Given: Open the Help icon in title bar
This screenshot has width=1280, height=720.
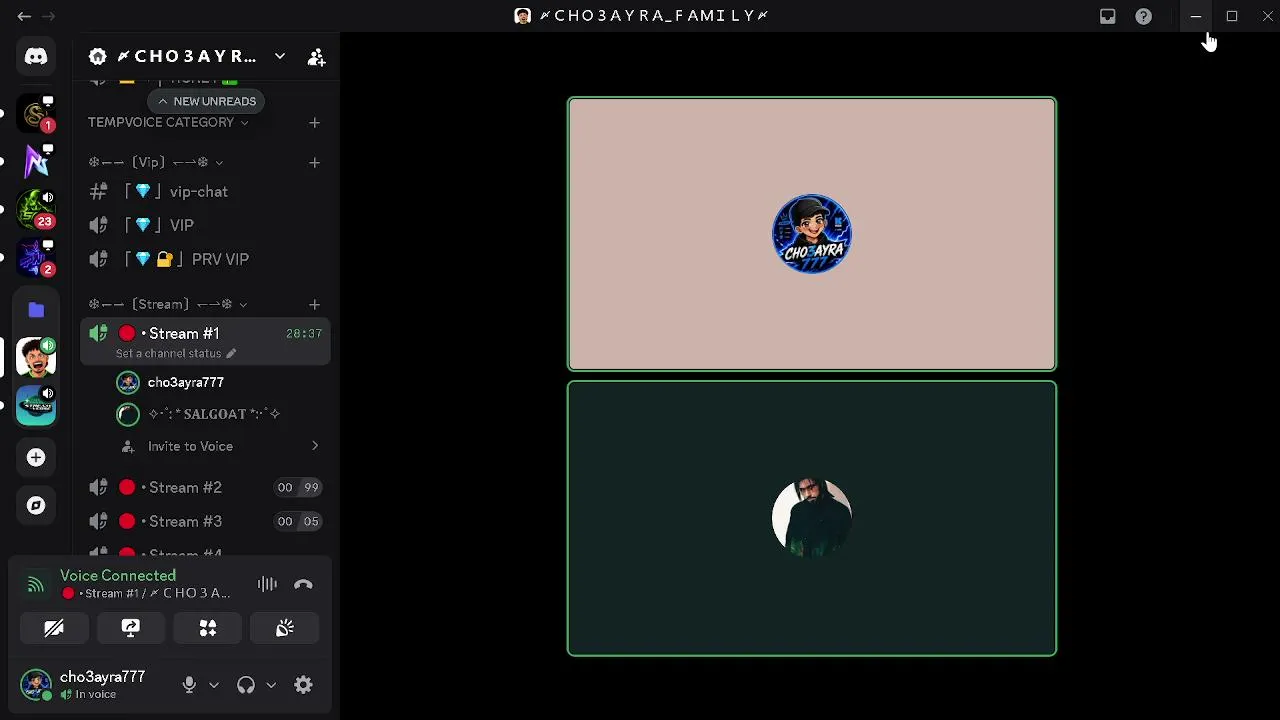Looking at the screenshot, I should 1143,16.
